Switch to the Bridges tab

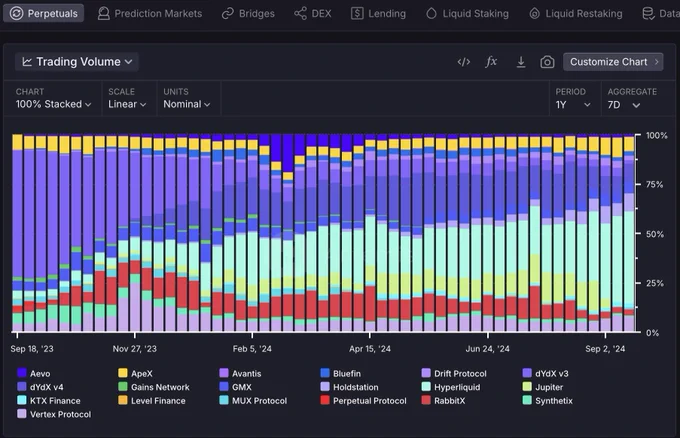(248, 13)
